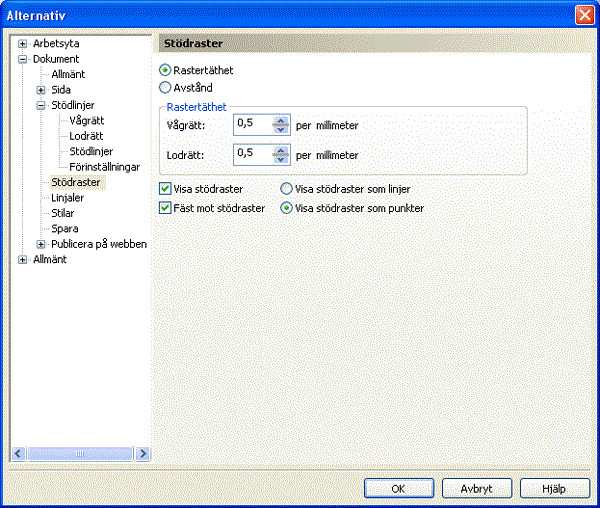This screenshot has height=508, width=600.
Task: Uncheck Visa stödraster checkbox
Action: [166, 188]
